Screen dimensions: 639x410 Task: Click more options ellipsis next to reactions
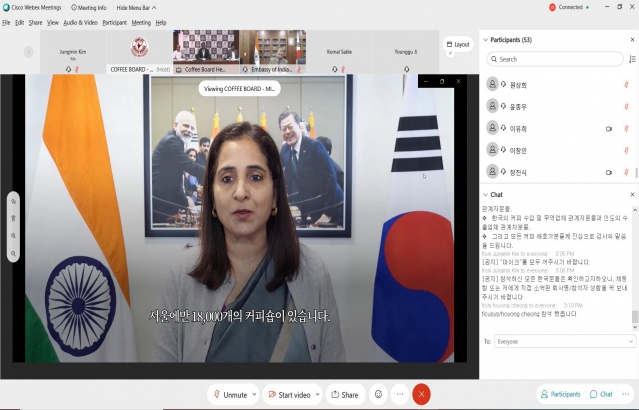tap(400, 395)
